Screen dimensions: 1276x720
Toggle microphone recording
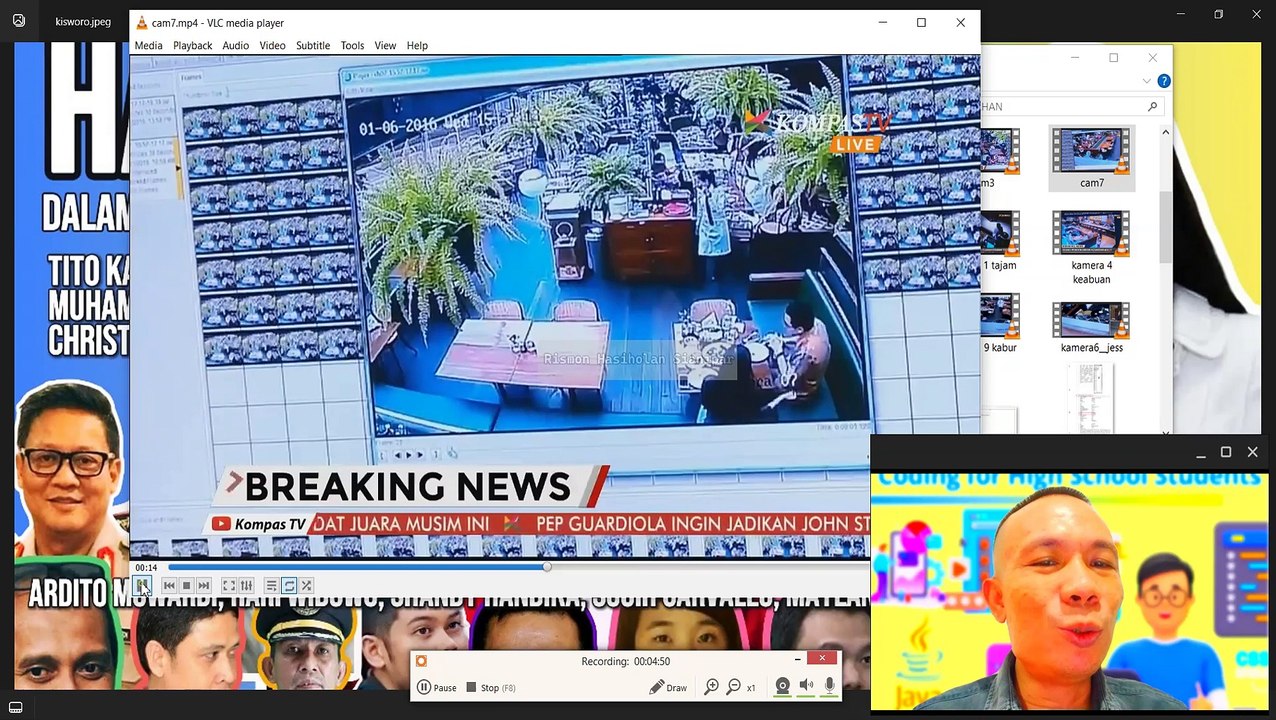(x=829, y=687)
